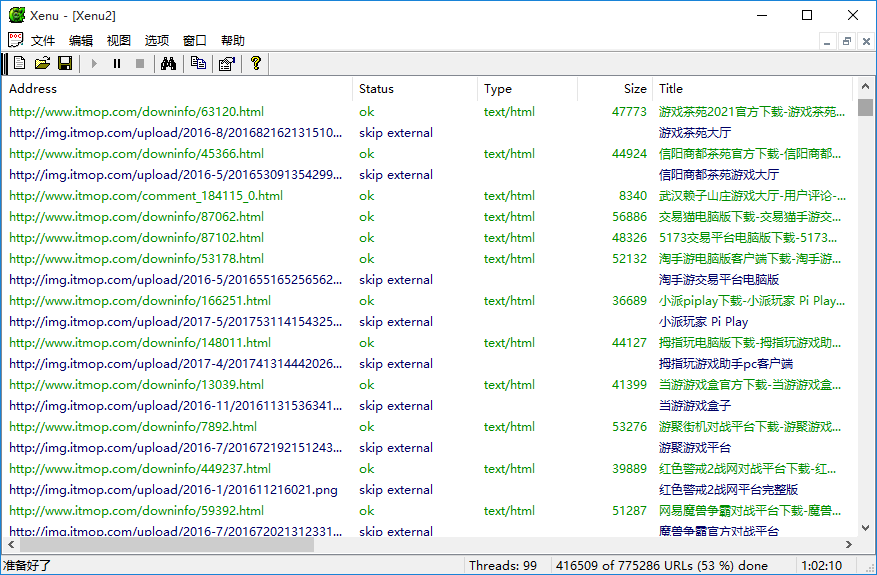877x575 pixels.
Task: Select the comment_184115_0.html address
Action: click(x=146, y=195)
